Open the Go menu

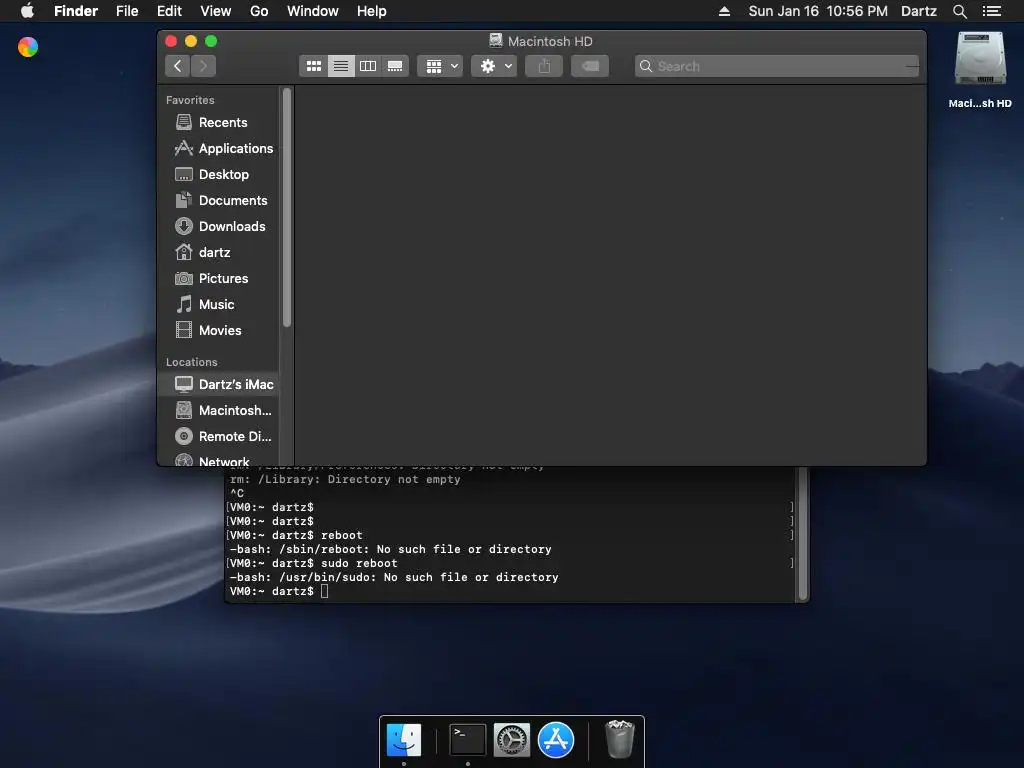[x=259, y=11]
